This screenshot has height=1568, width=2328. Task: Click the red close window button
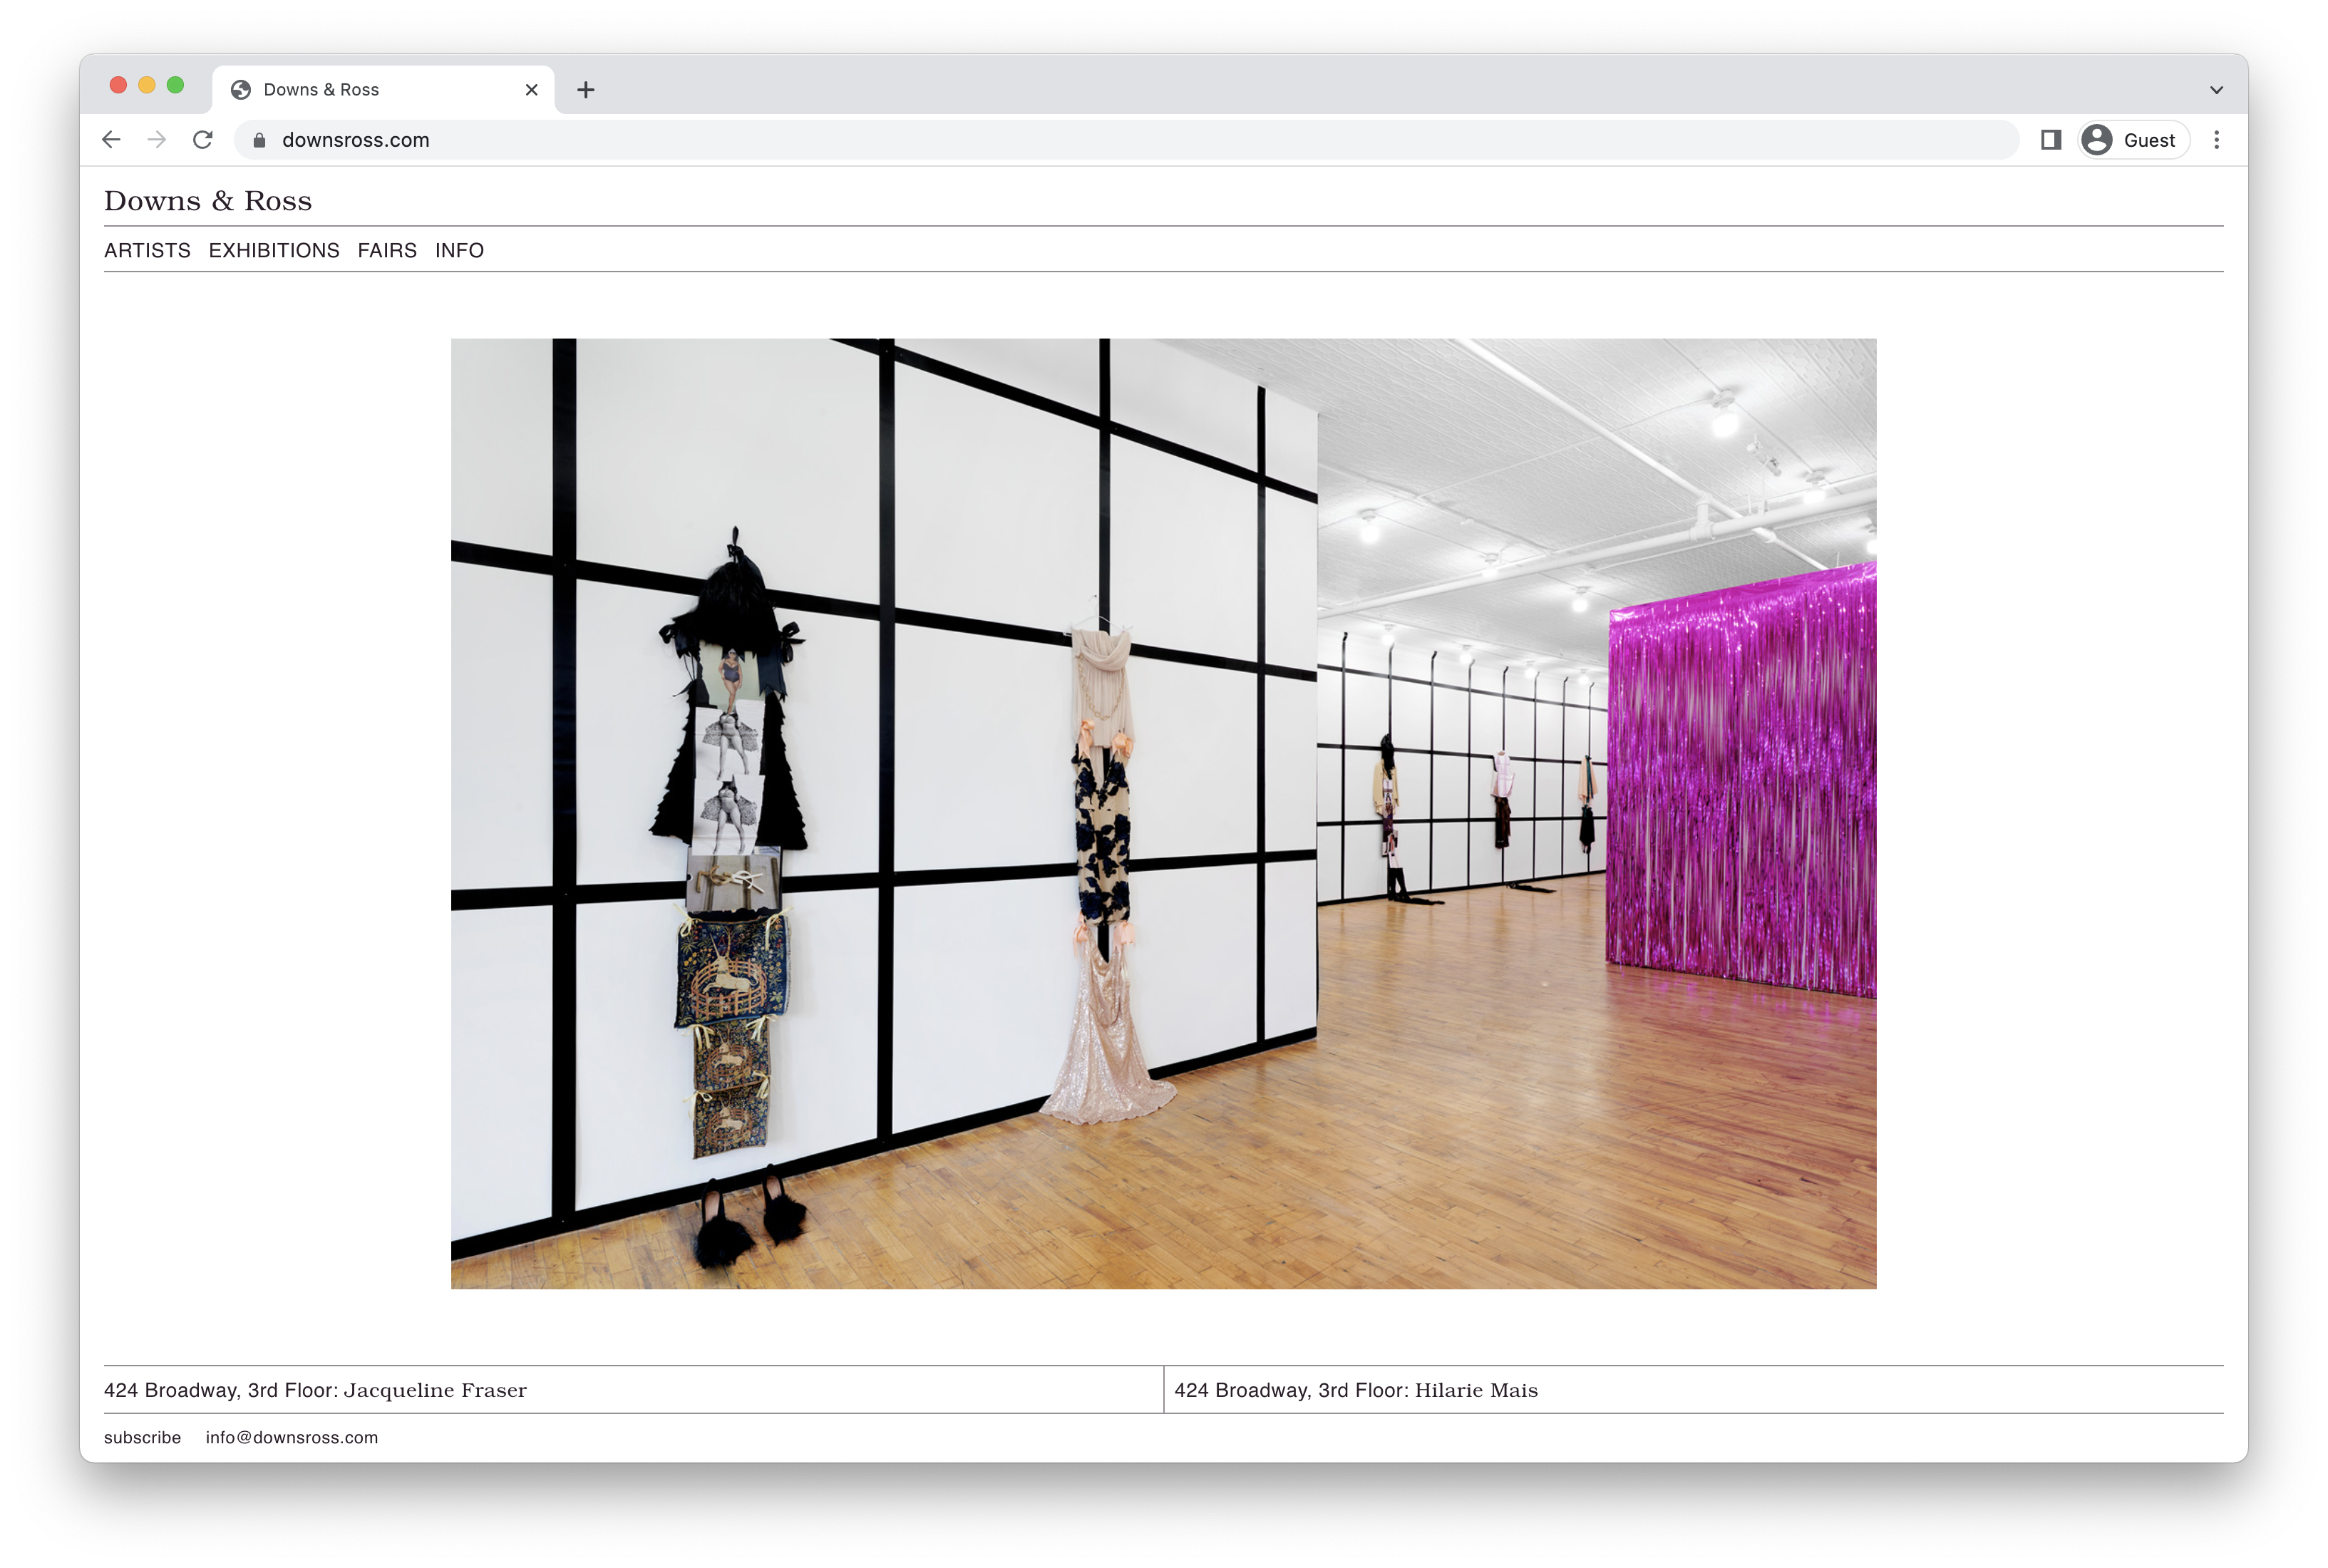point(118,85)
